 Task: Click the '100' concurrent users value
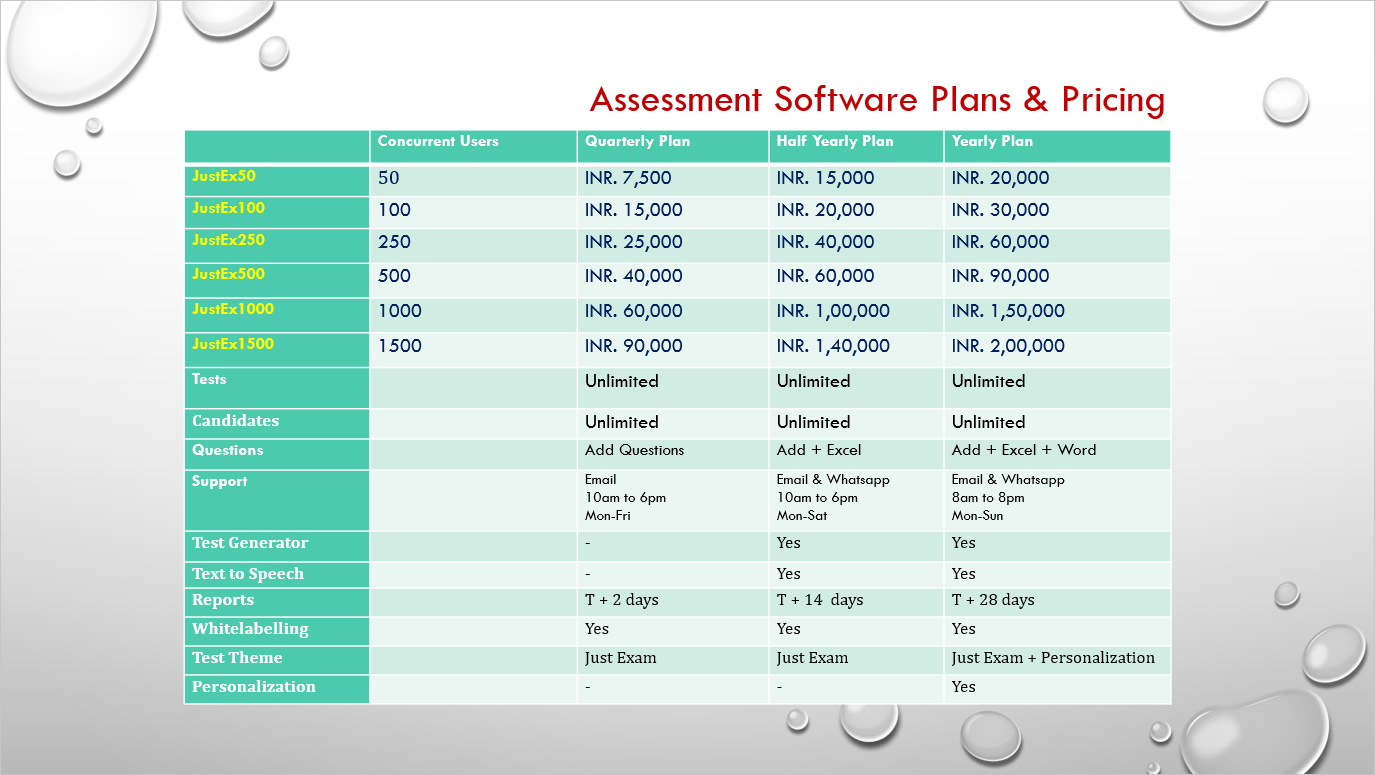tap(394, 210)
